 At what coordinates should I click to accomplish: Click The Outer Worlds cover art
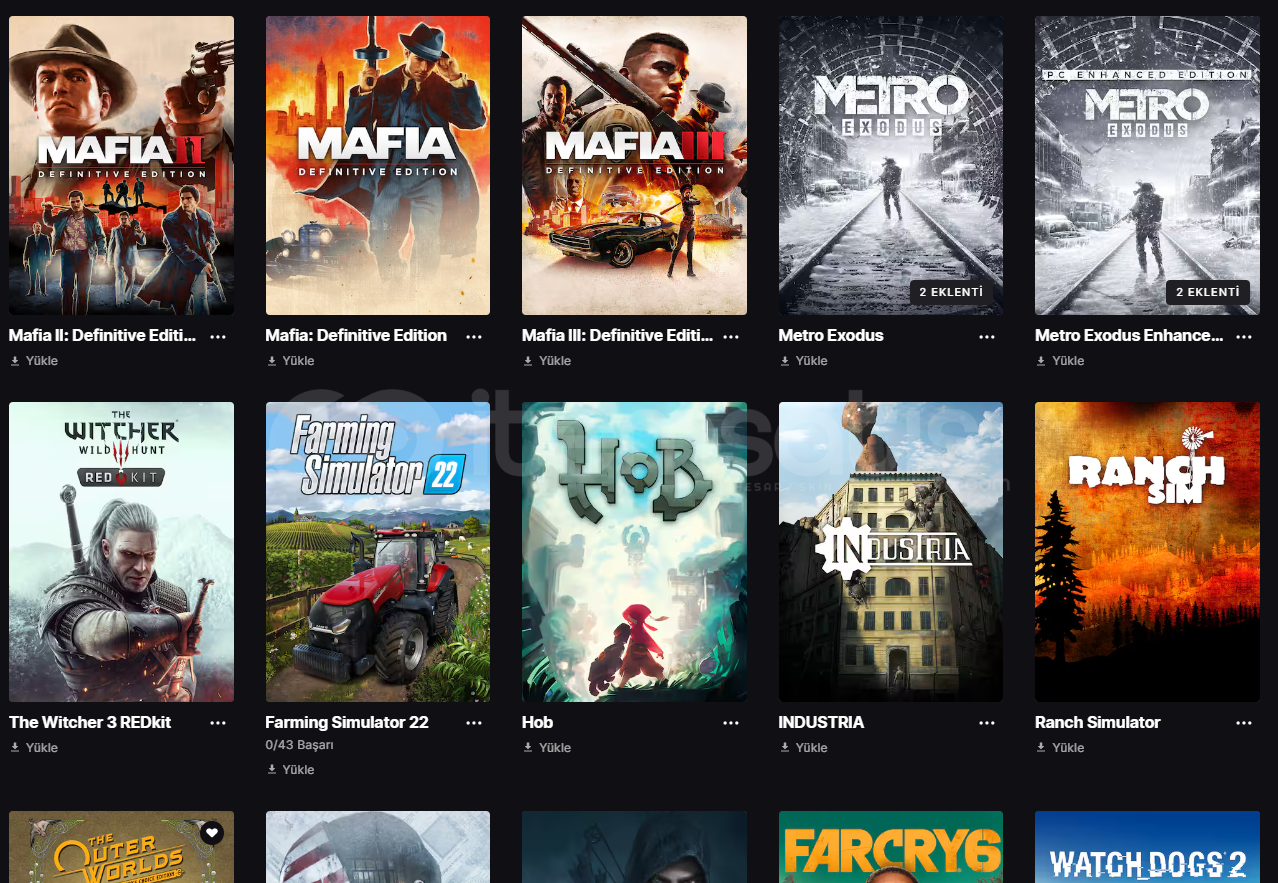point(121,847)
